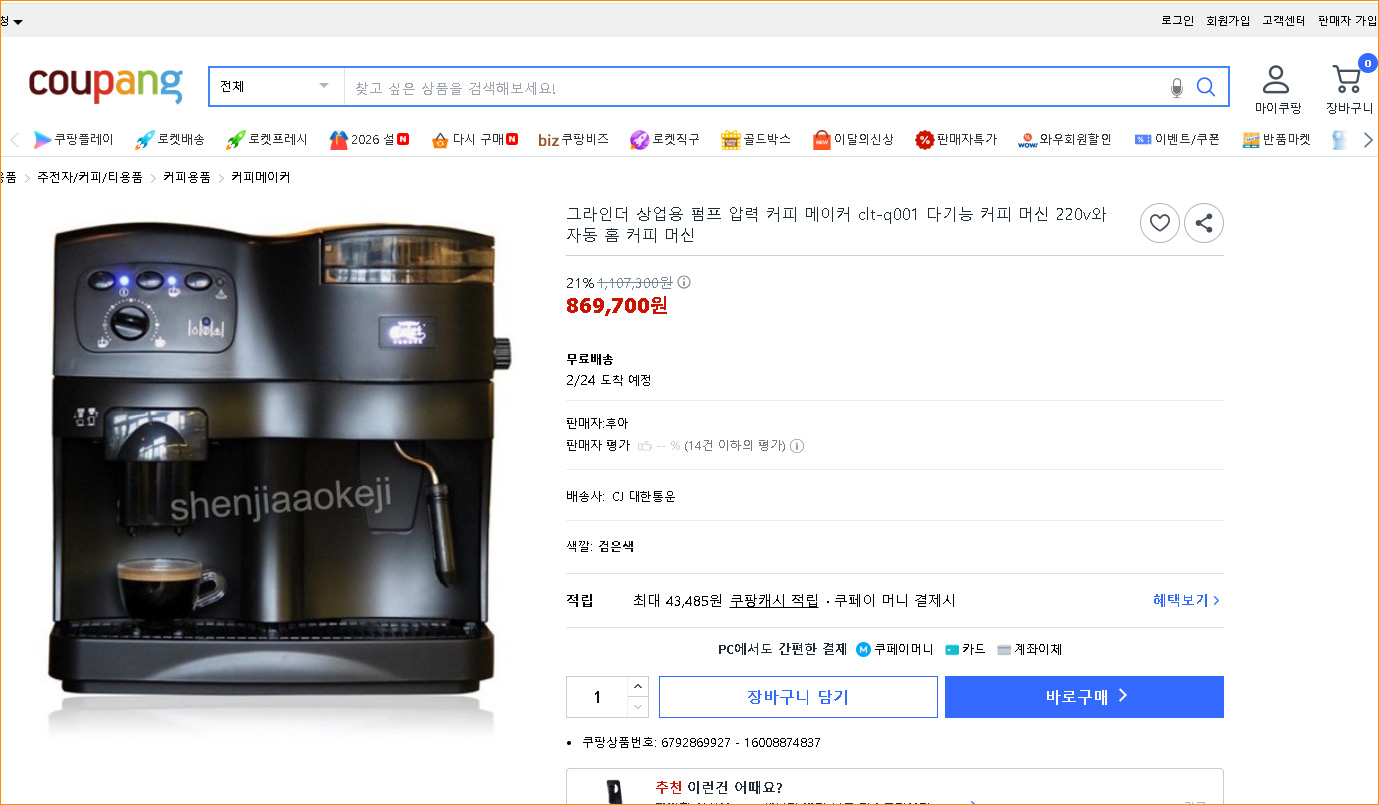Expand more categories with right carousel arrow
Image resolution: width=1379 pixels, height=805 pixels.
coord(1368,139)
